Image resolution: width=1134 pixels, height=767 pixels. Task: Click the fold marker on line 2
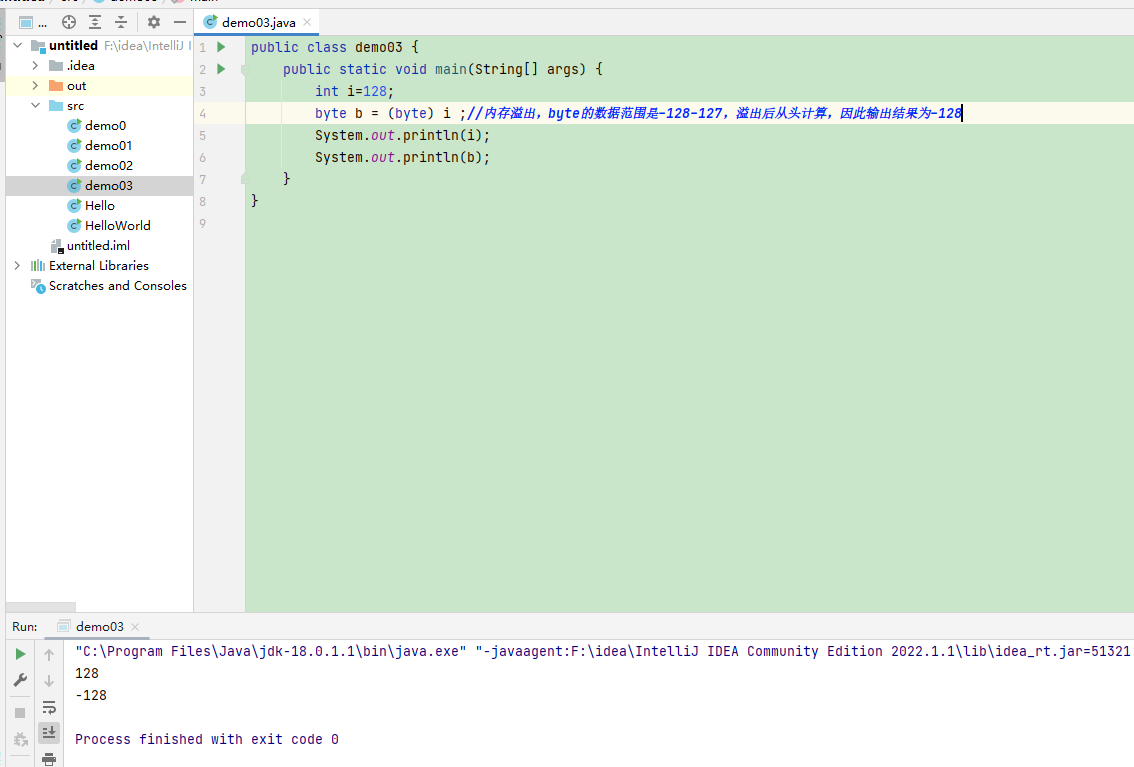pos(245,70)
